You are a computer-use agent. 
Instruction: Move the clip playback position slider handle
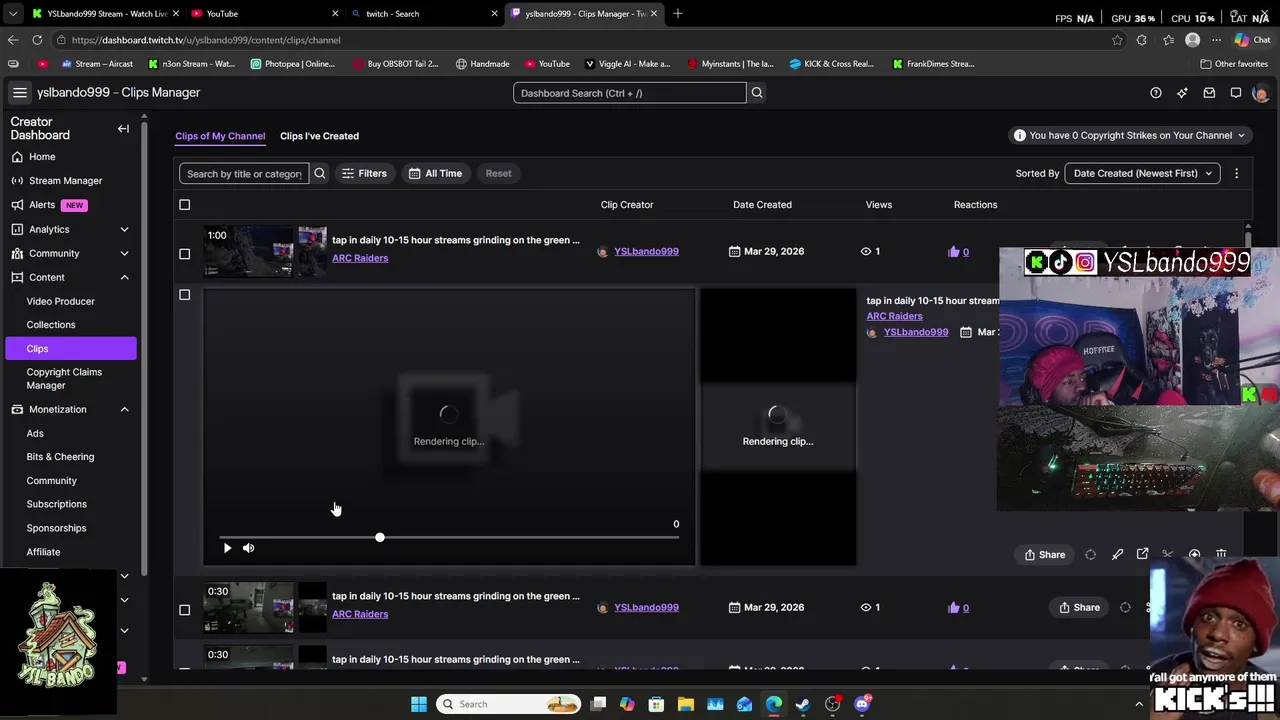click(x=380, y=538)
